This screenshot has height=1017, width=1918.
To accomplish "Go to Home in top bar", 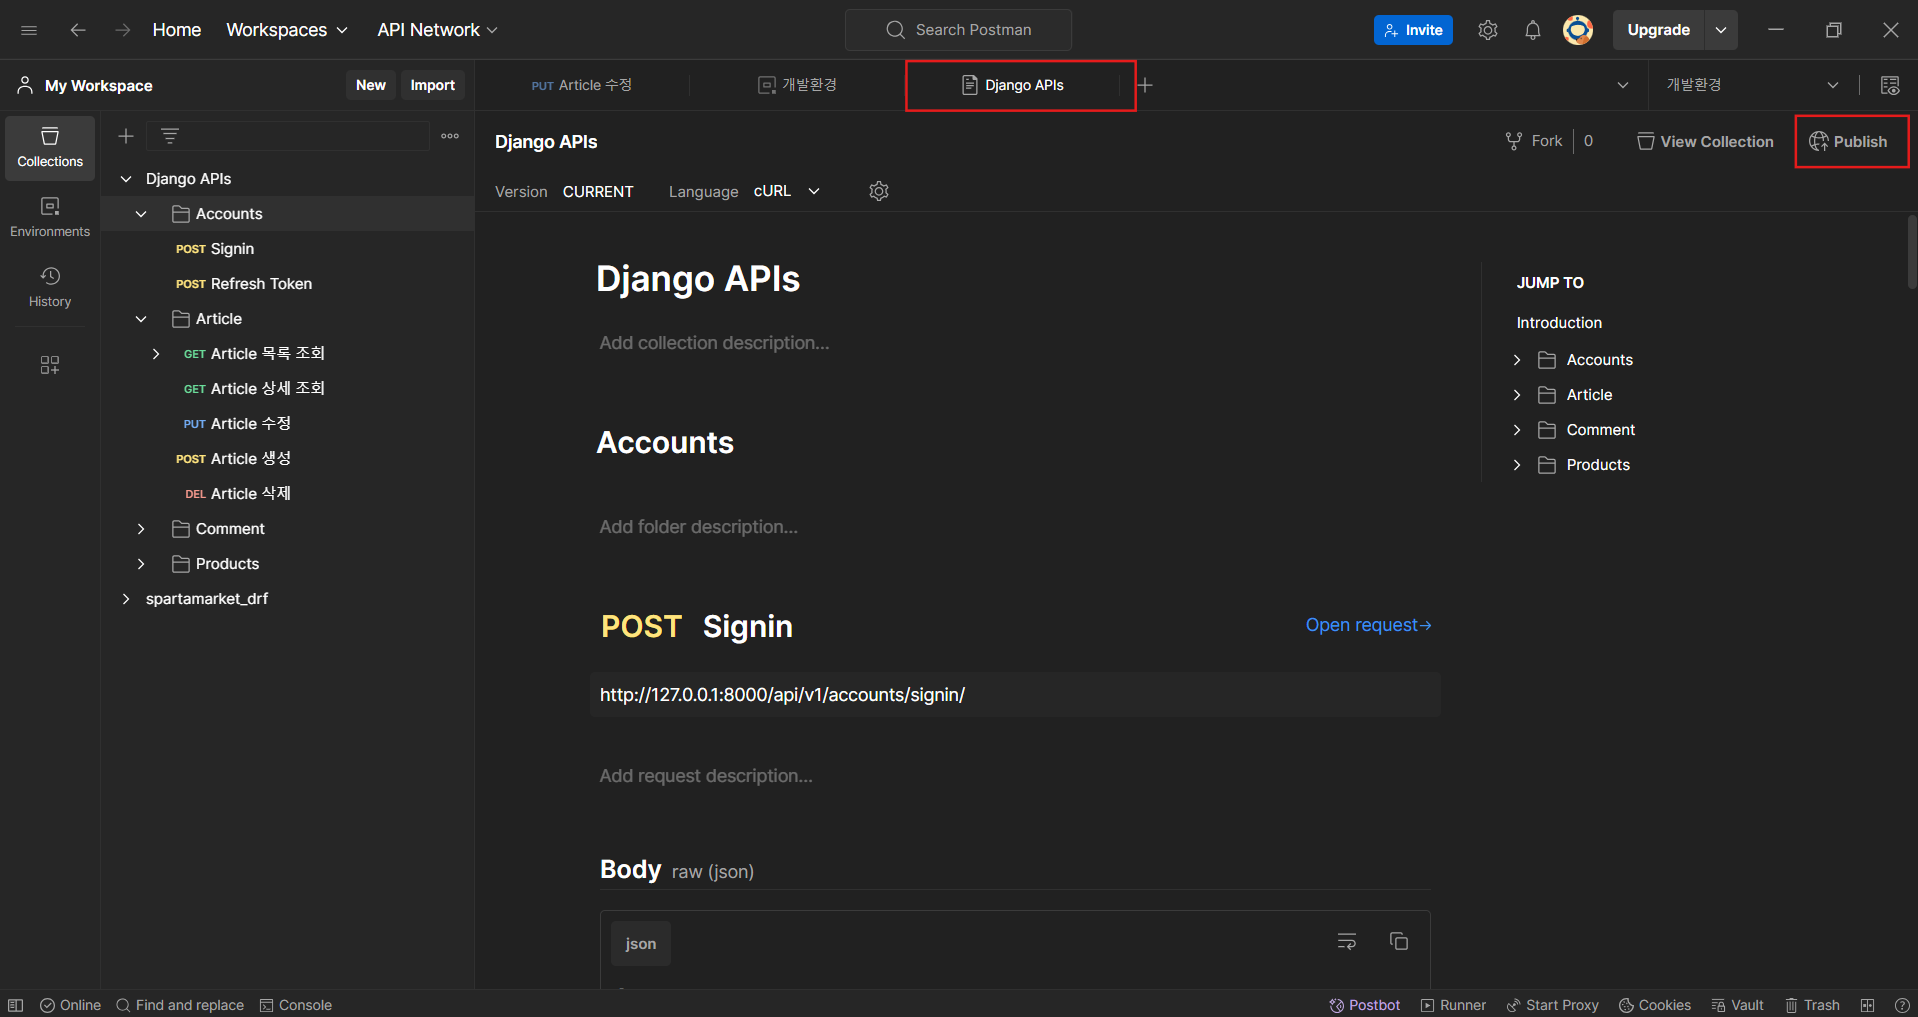I will click(177, 30).
